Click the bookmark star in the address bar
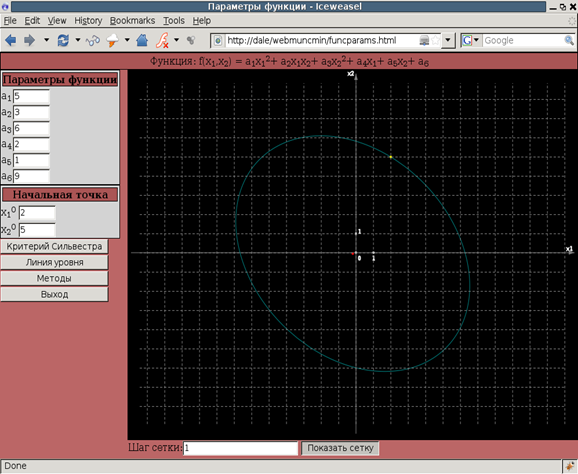This screenshot has width=578, height=474. point(435,40)
